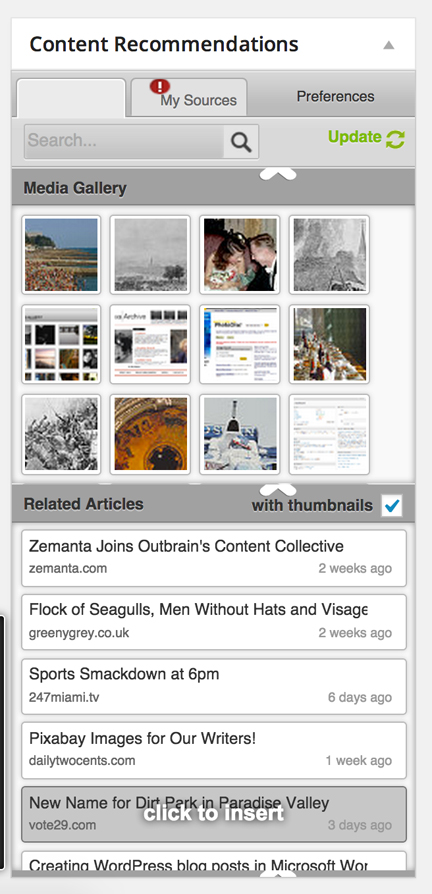Viewport: 432px width, 894px height.
Task: Insert the Sports Smackdown at 6pm article
Action: [x=214, y=686]
